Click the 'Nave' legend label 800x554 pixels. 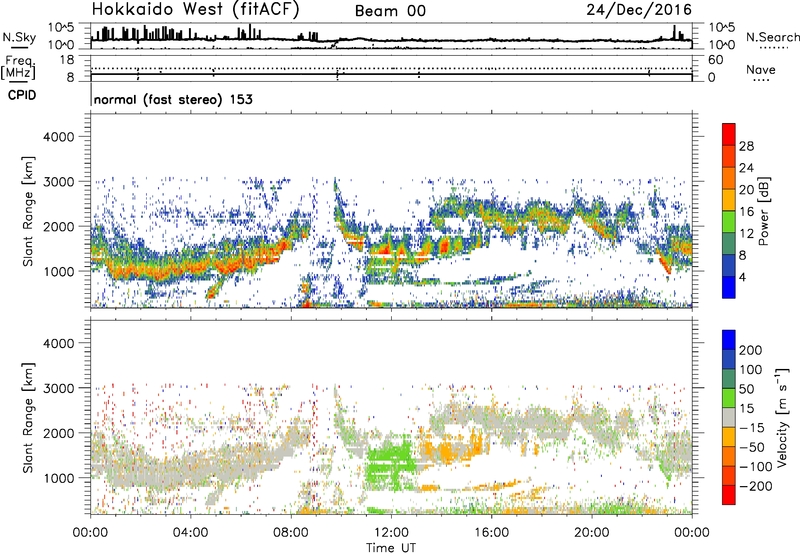(761, 70)
